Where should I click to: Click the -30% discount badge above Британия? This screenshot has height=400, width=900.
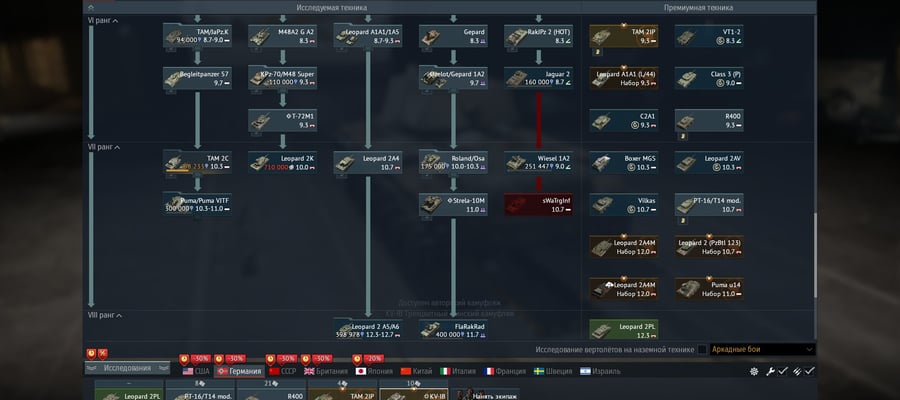pos(322,359)
